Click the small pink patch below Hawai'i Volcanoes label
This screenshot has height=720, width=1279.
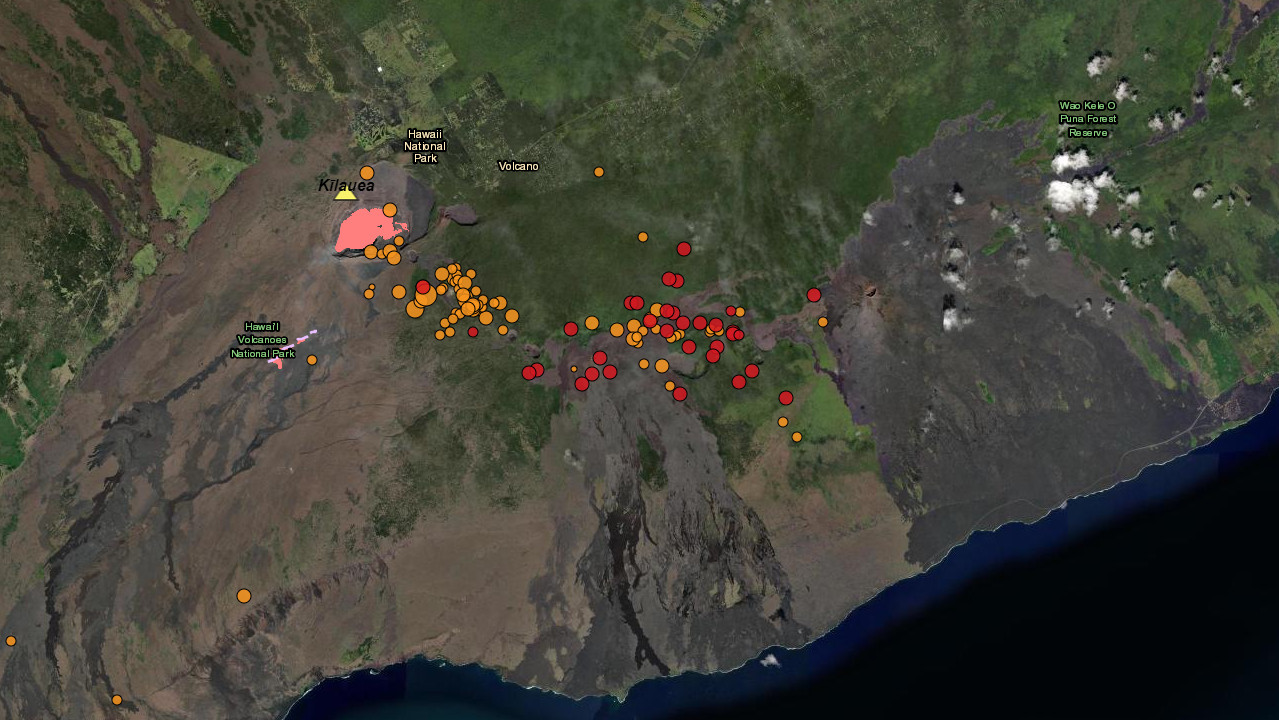(x=275, y=363)
